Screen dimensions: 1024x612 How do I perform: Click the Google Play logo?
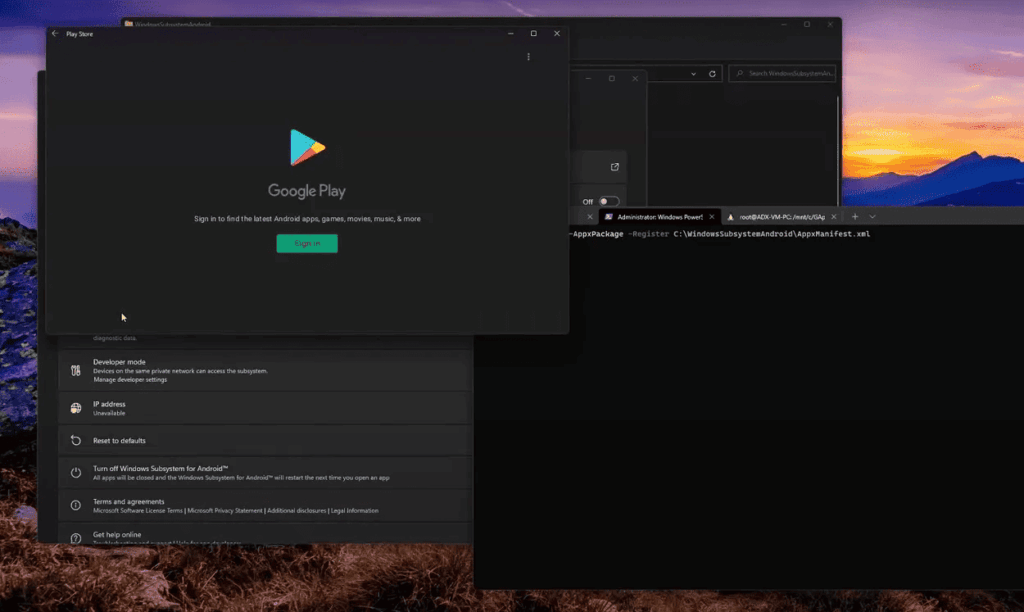[x=308, y=147]
